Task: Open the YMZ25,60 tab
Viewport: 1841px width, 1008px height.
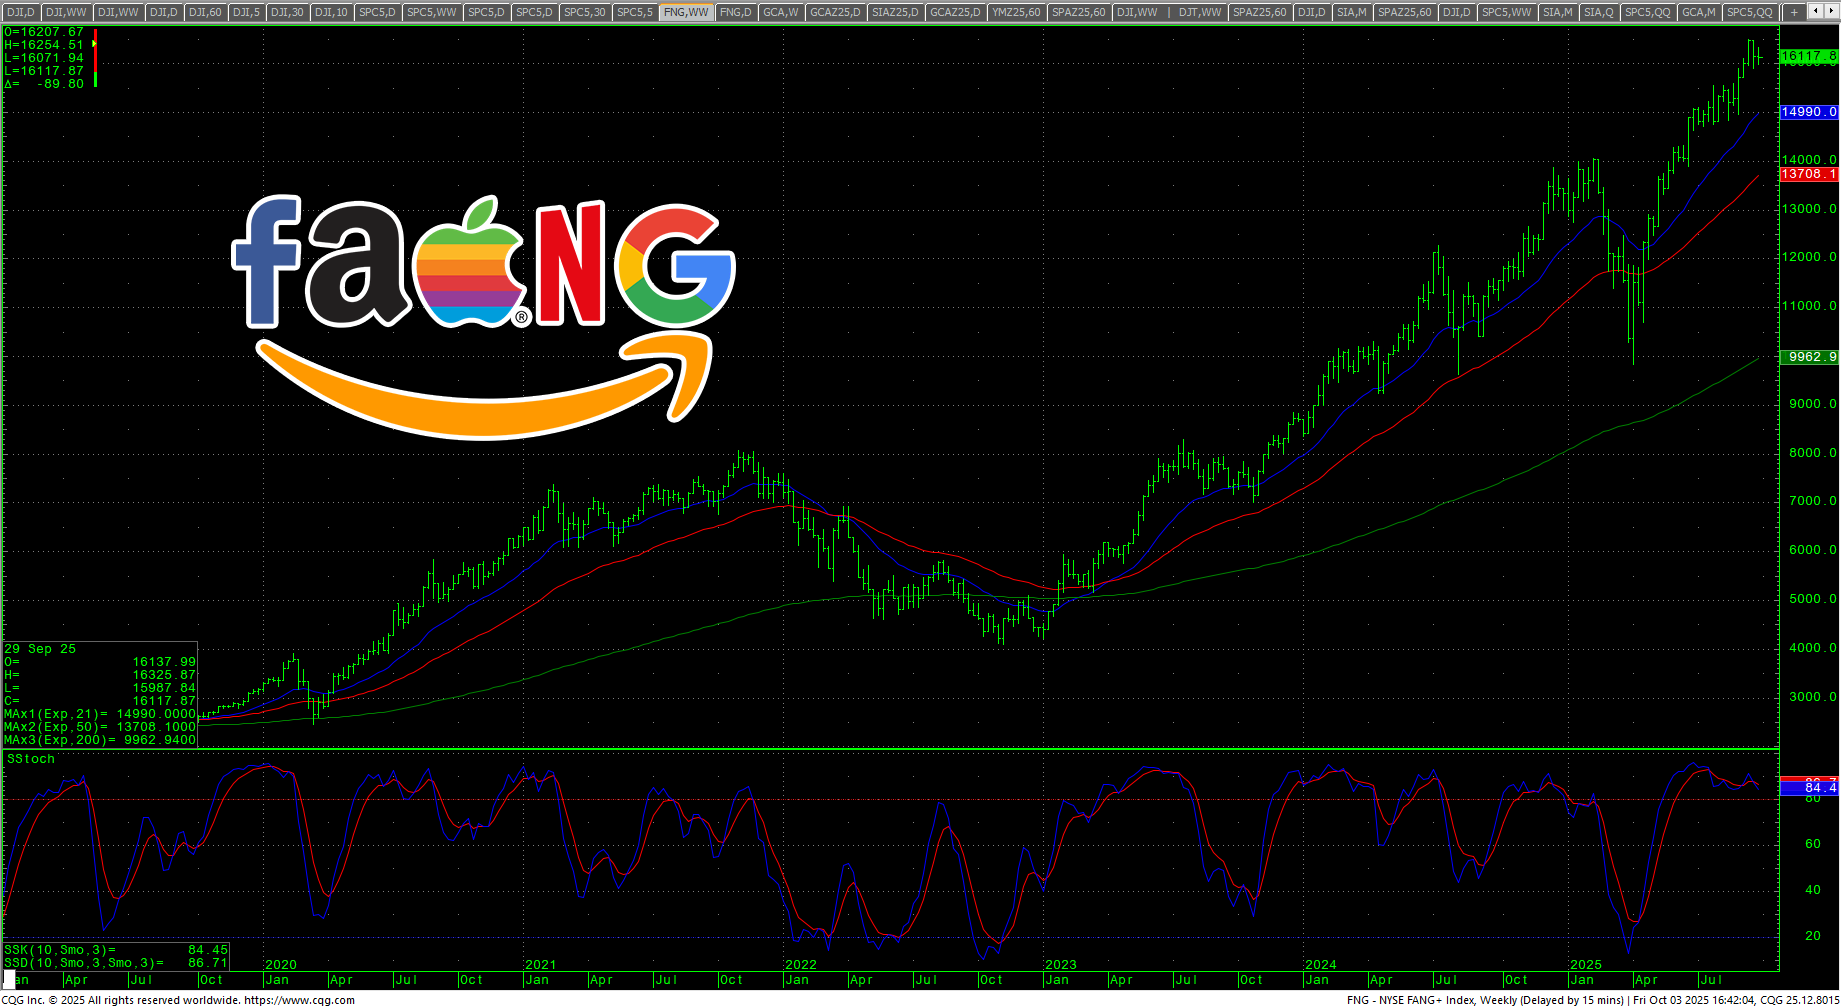Action: (1016, 12)
